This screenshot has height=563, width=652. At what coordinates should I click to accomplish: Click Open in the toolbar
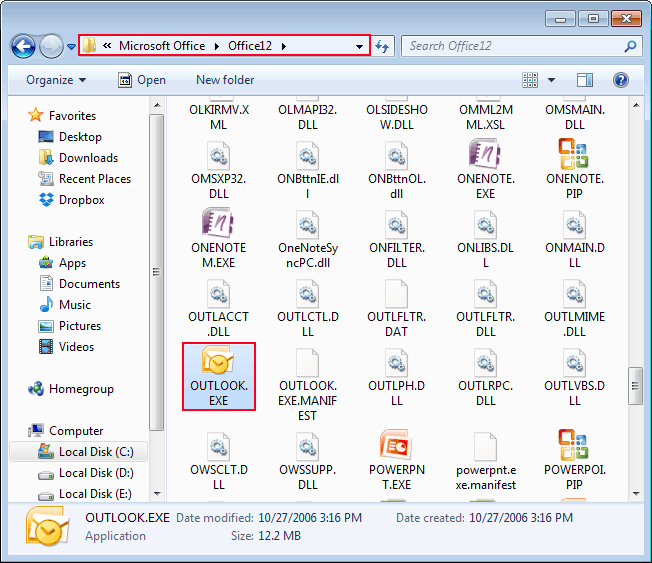142,80
